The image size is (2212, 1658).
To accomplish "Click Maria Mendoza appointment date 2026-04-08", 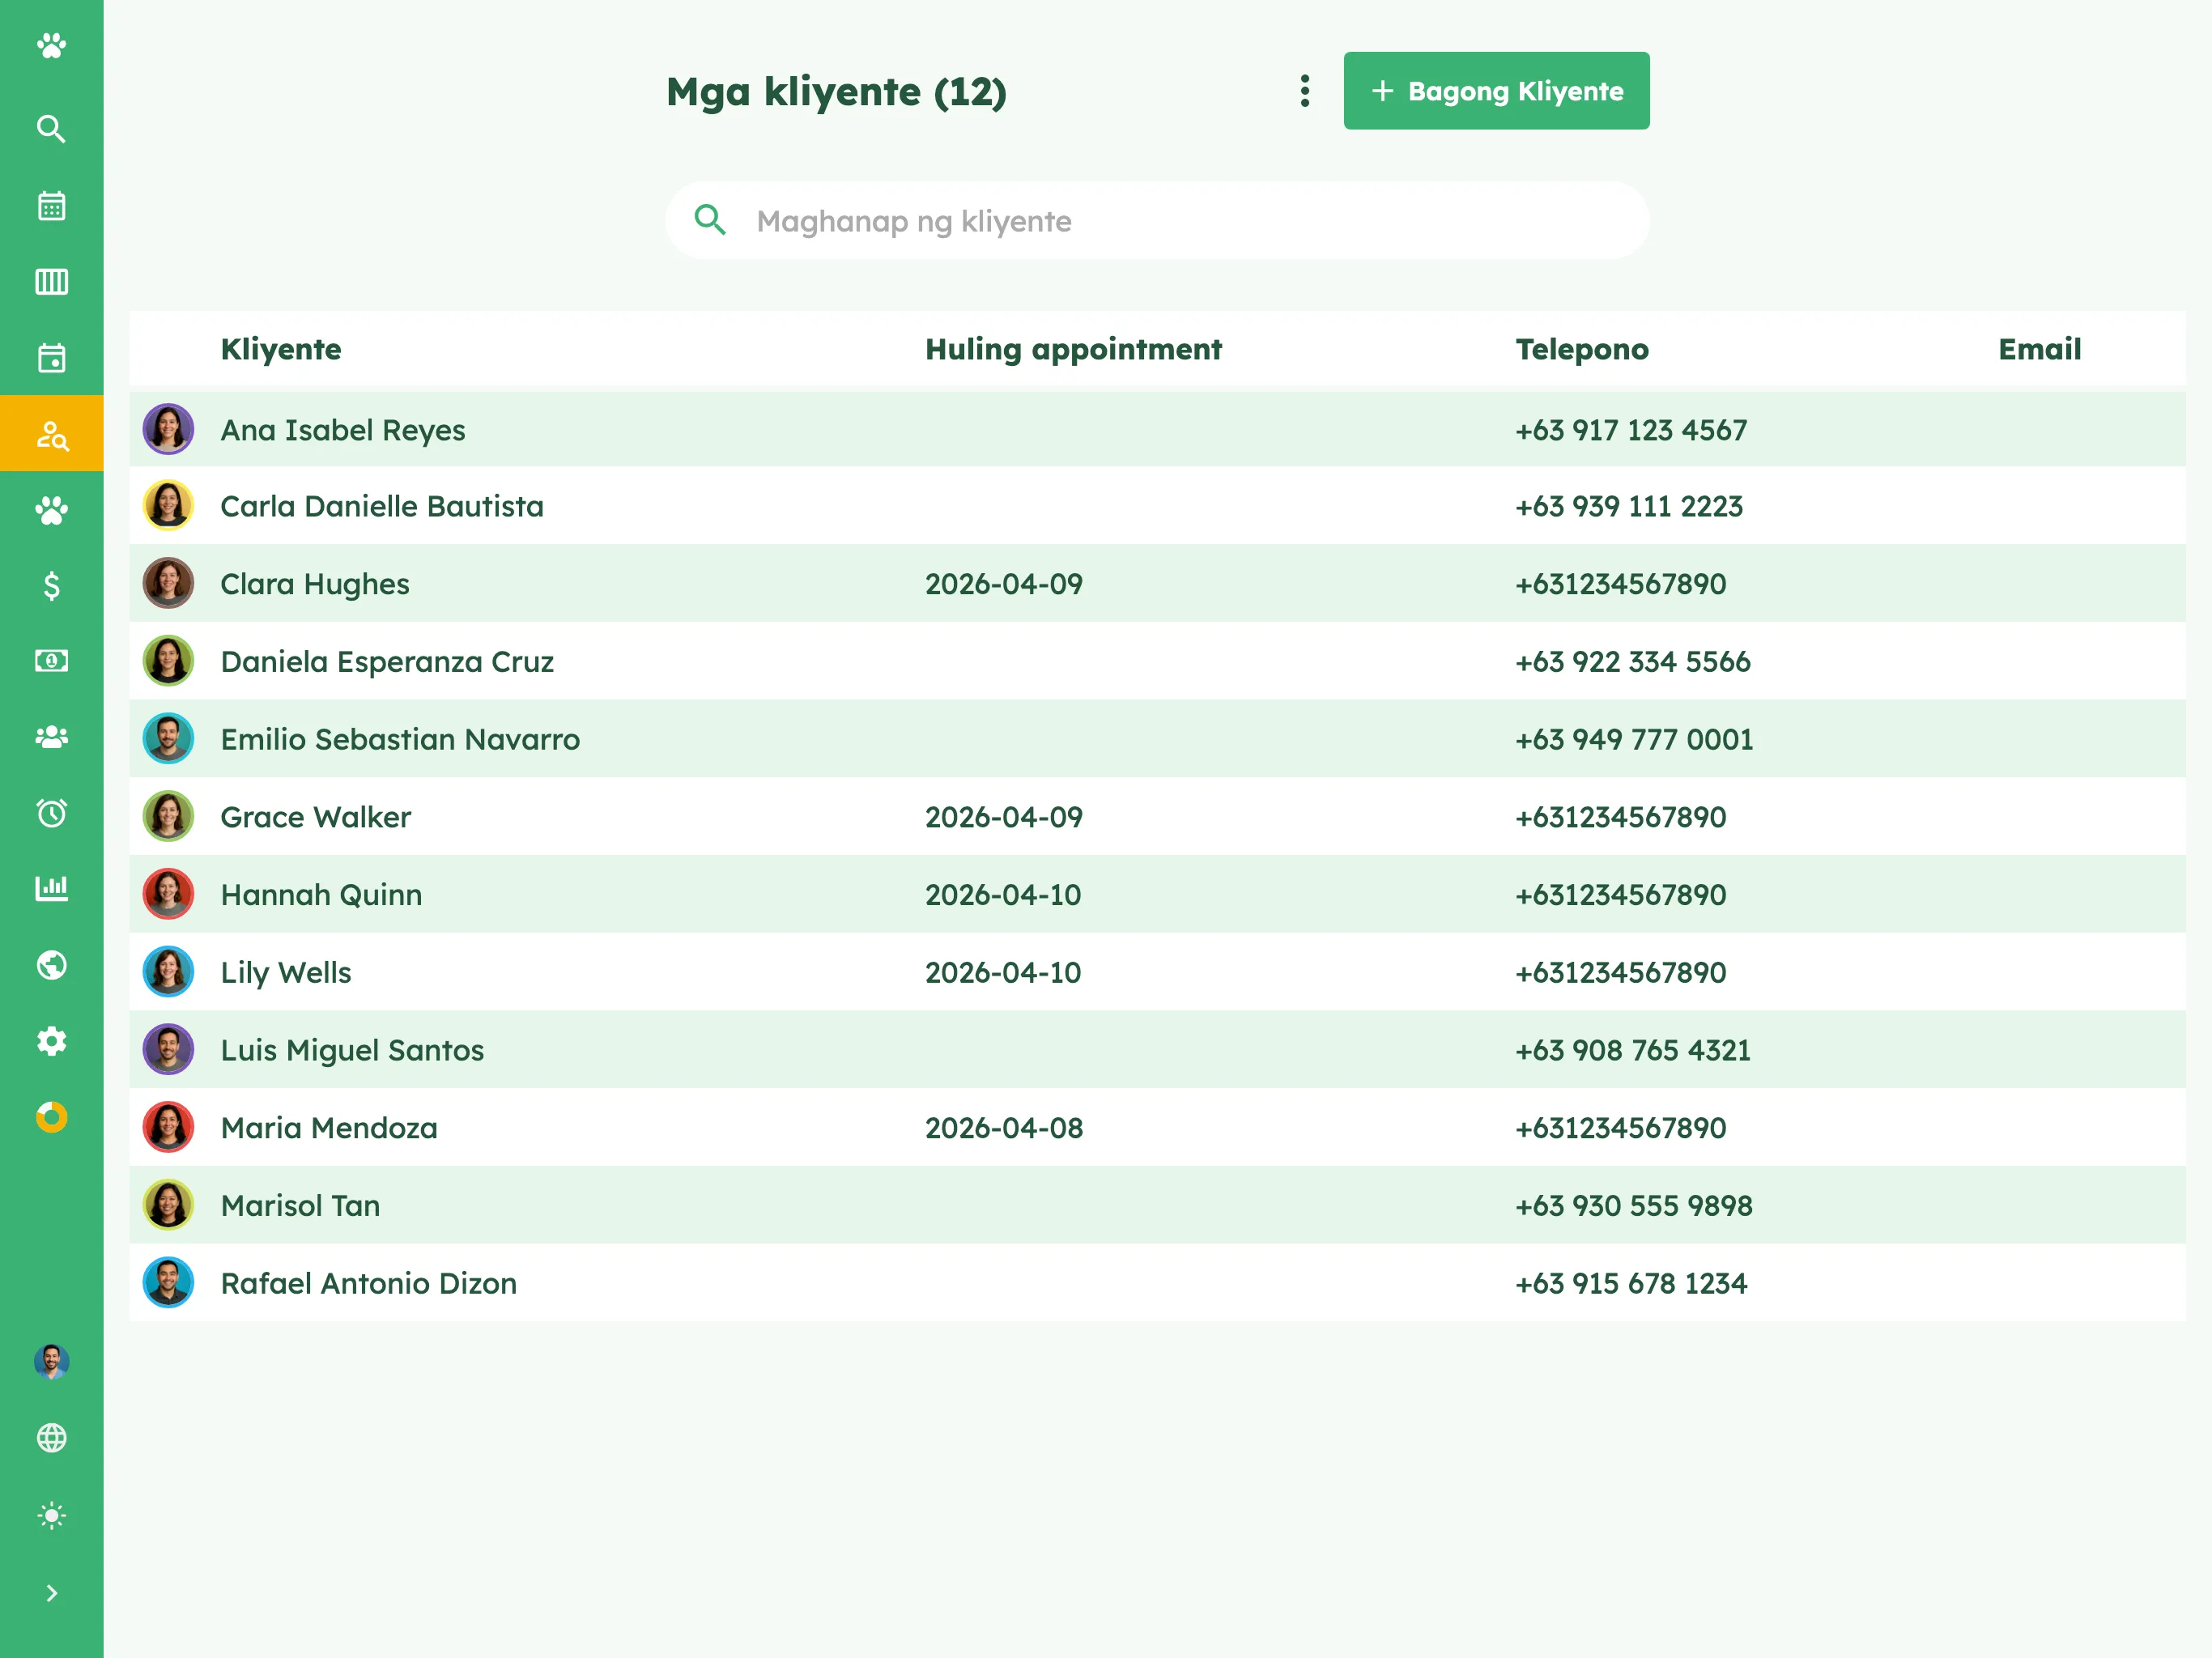I will tap(1004, 1128).
